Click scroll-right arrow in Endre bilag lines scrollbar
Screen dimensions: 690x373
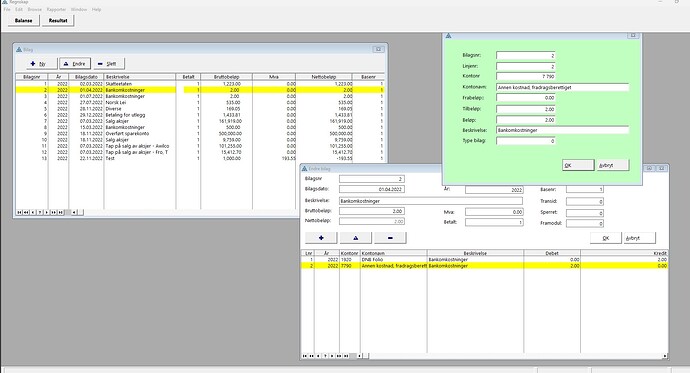coord(665,356)
